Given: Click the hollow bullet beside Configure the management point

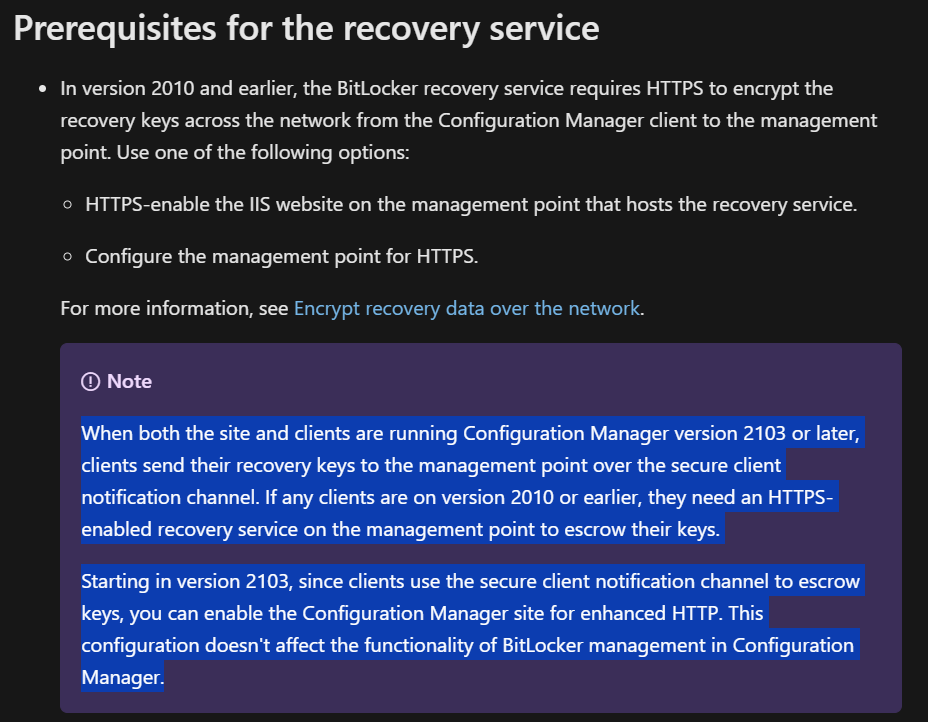Looking at the screenshot, I should (67, 257).
